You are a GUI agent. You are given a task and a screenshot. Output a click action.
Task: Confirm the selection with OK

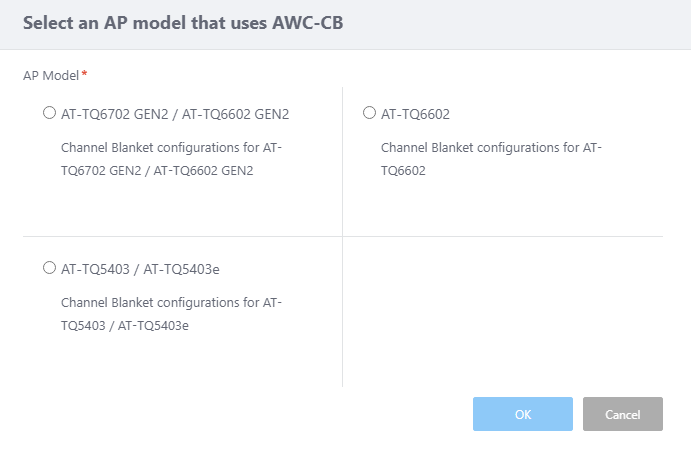[522, 414]
